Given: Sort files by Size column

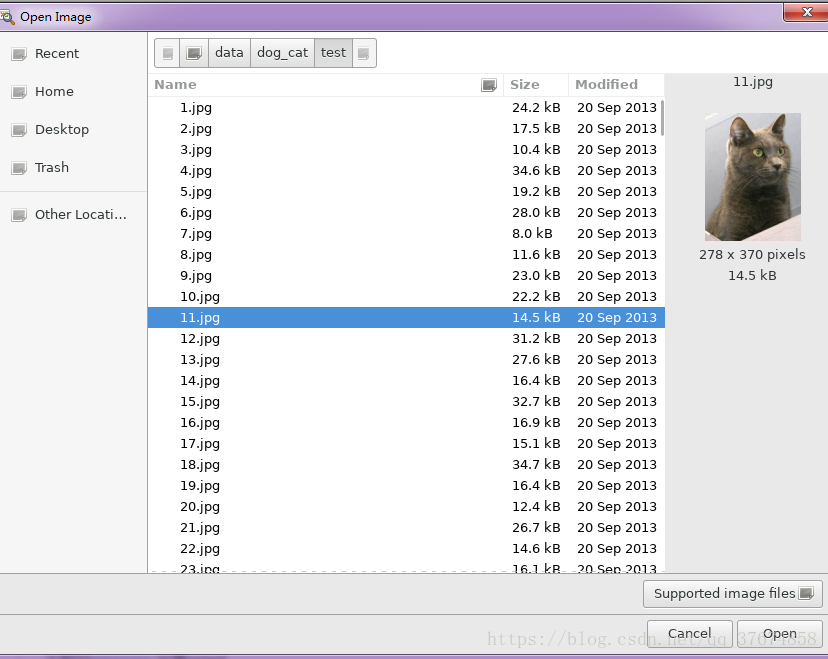Looking at the screenshot, I should tap(536, 85).
